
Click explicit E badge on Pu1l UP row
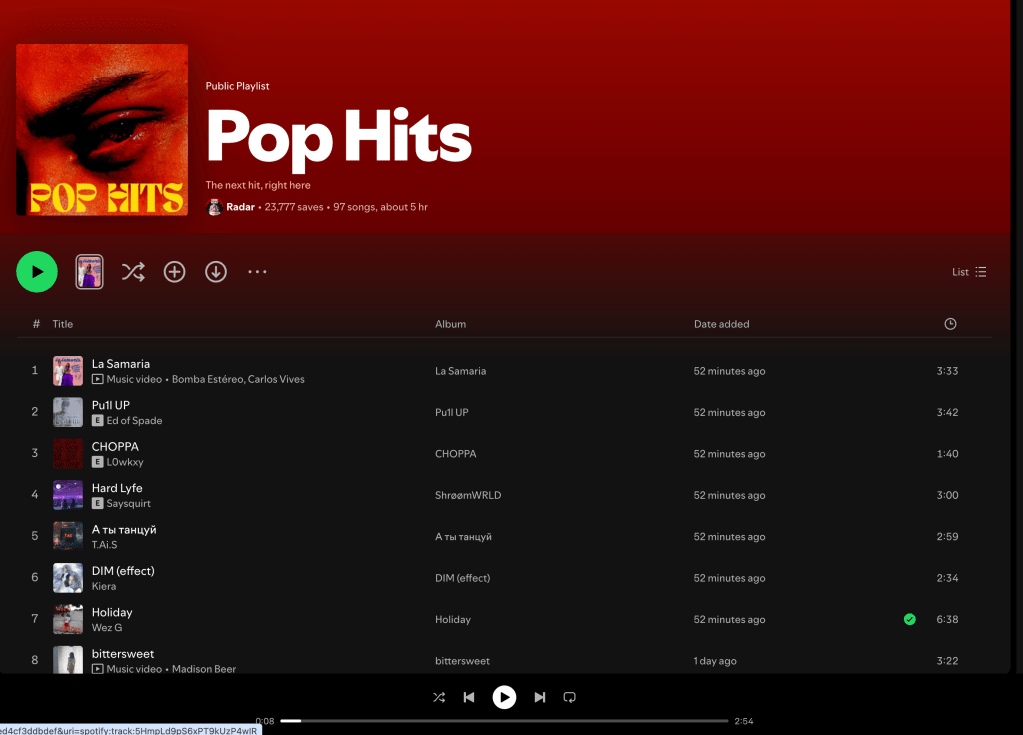(x=97, y=421)
